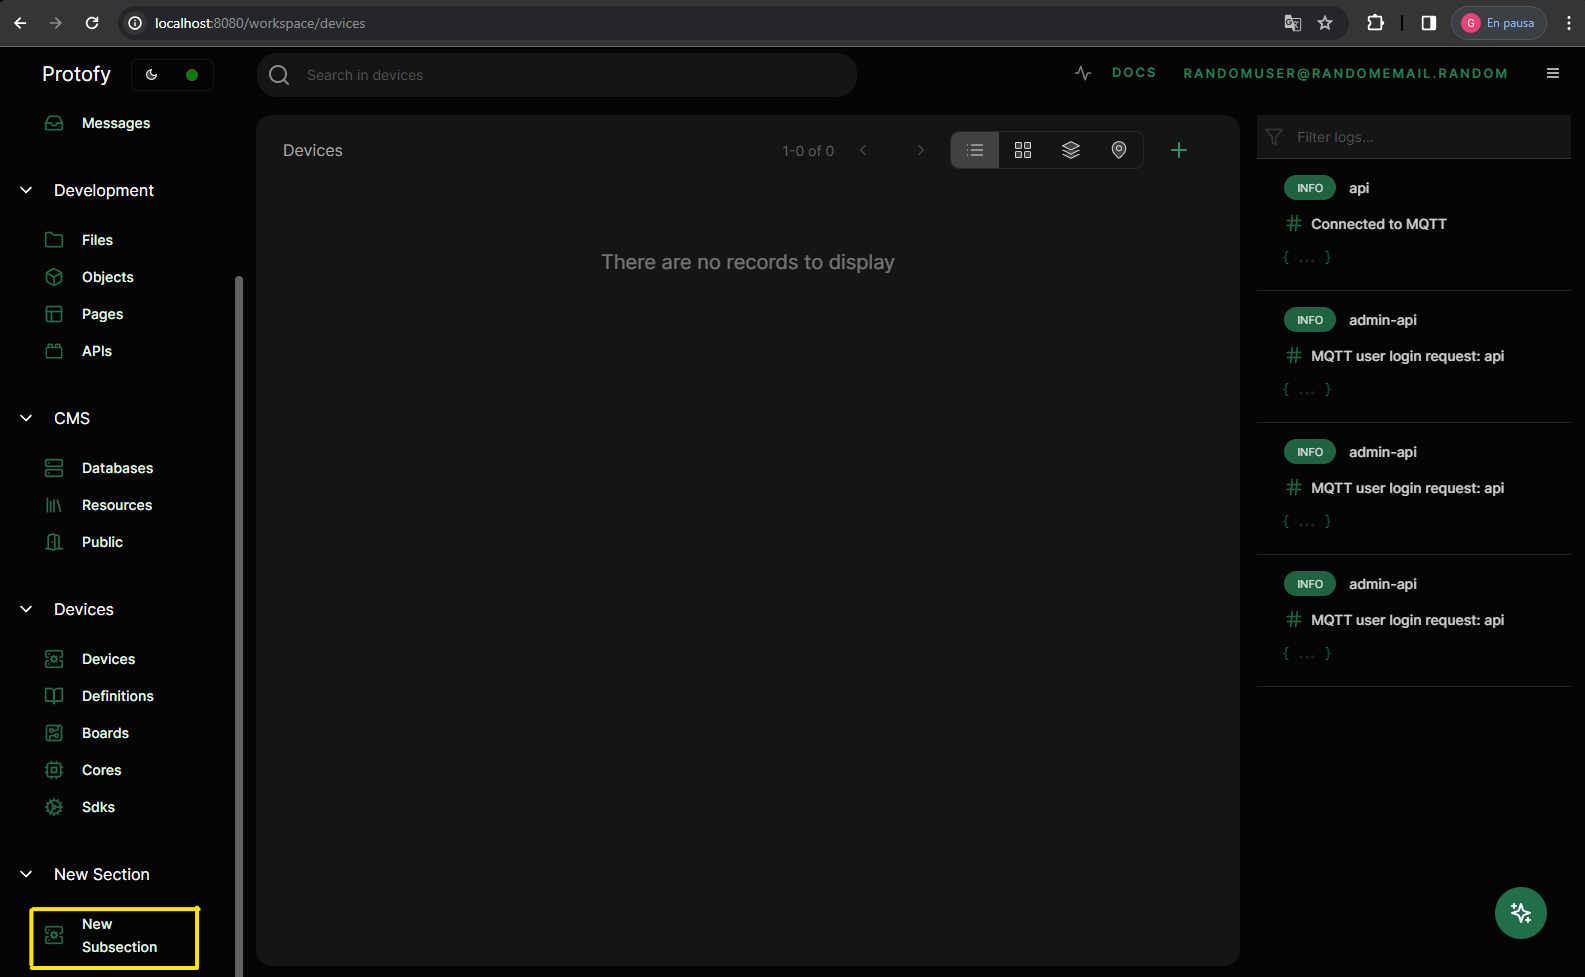1585x977 pixels.
Task: Collapse the Devices sidebar section
Action: pos(26,609)
